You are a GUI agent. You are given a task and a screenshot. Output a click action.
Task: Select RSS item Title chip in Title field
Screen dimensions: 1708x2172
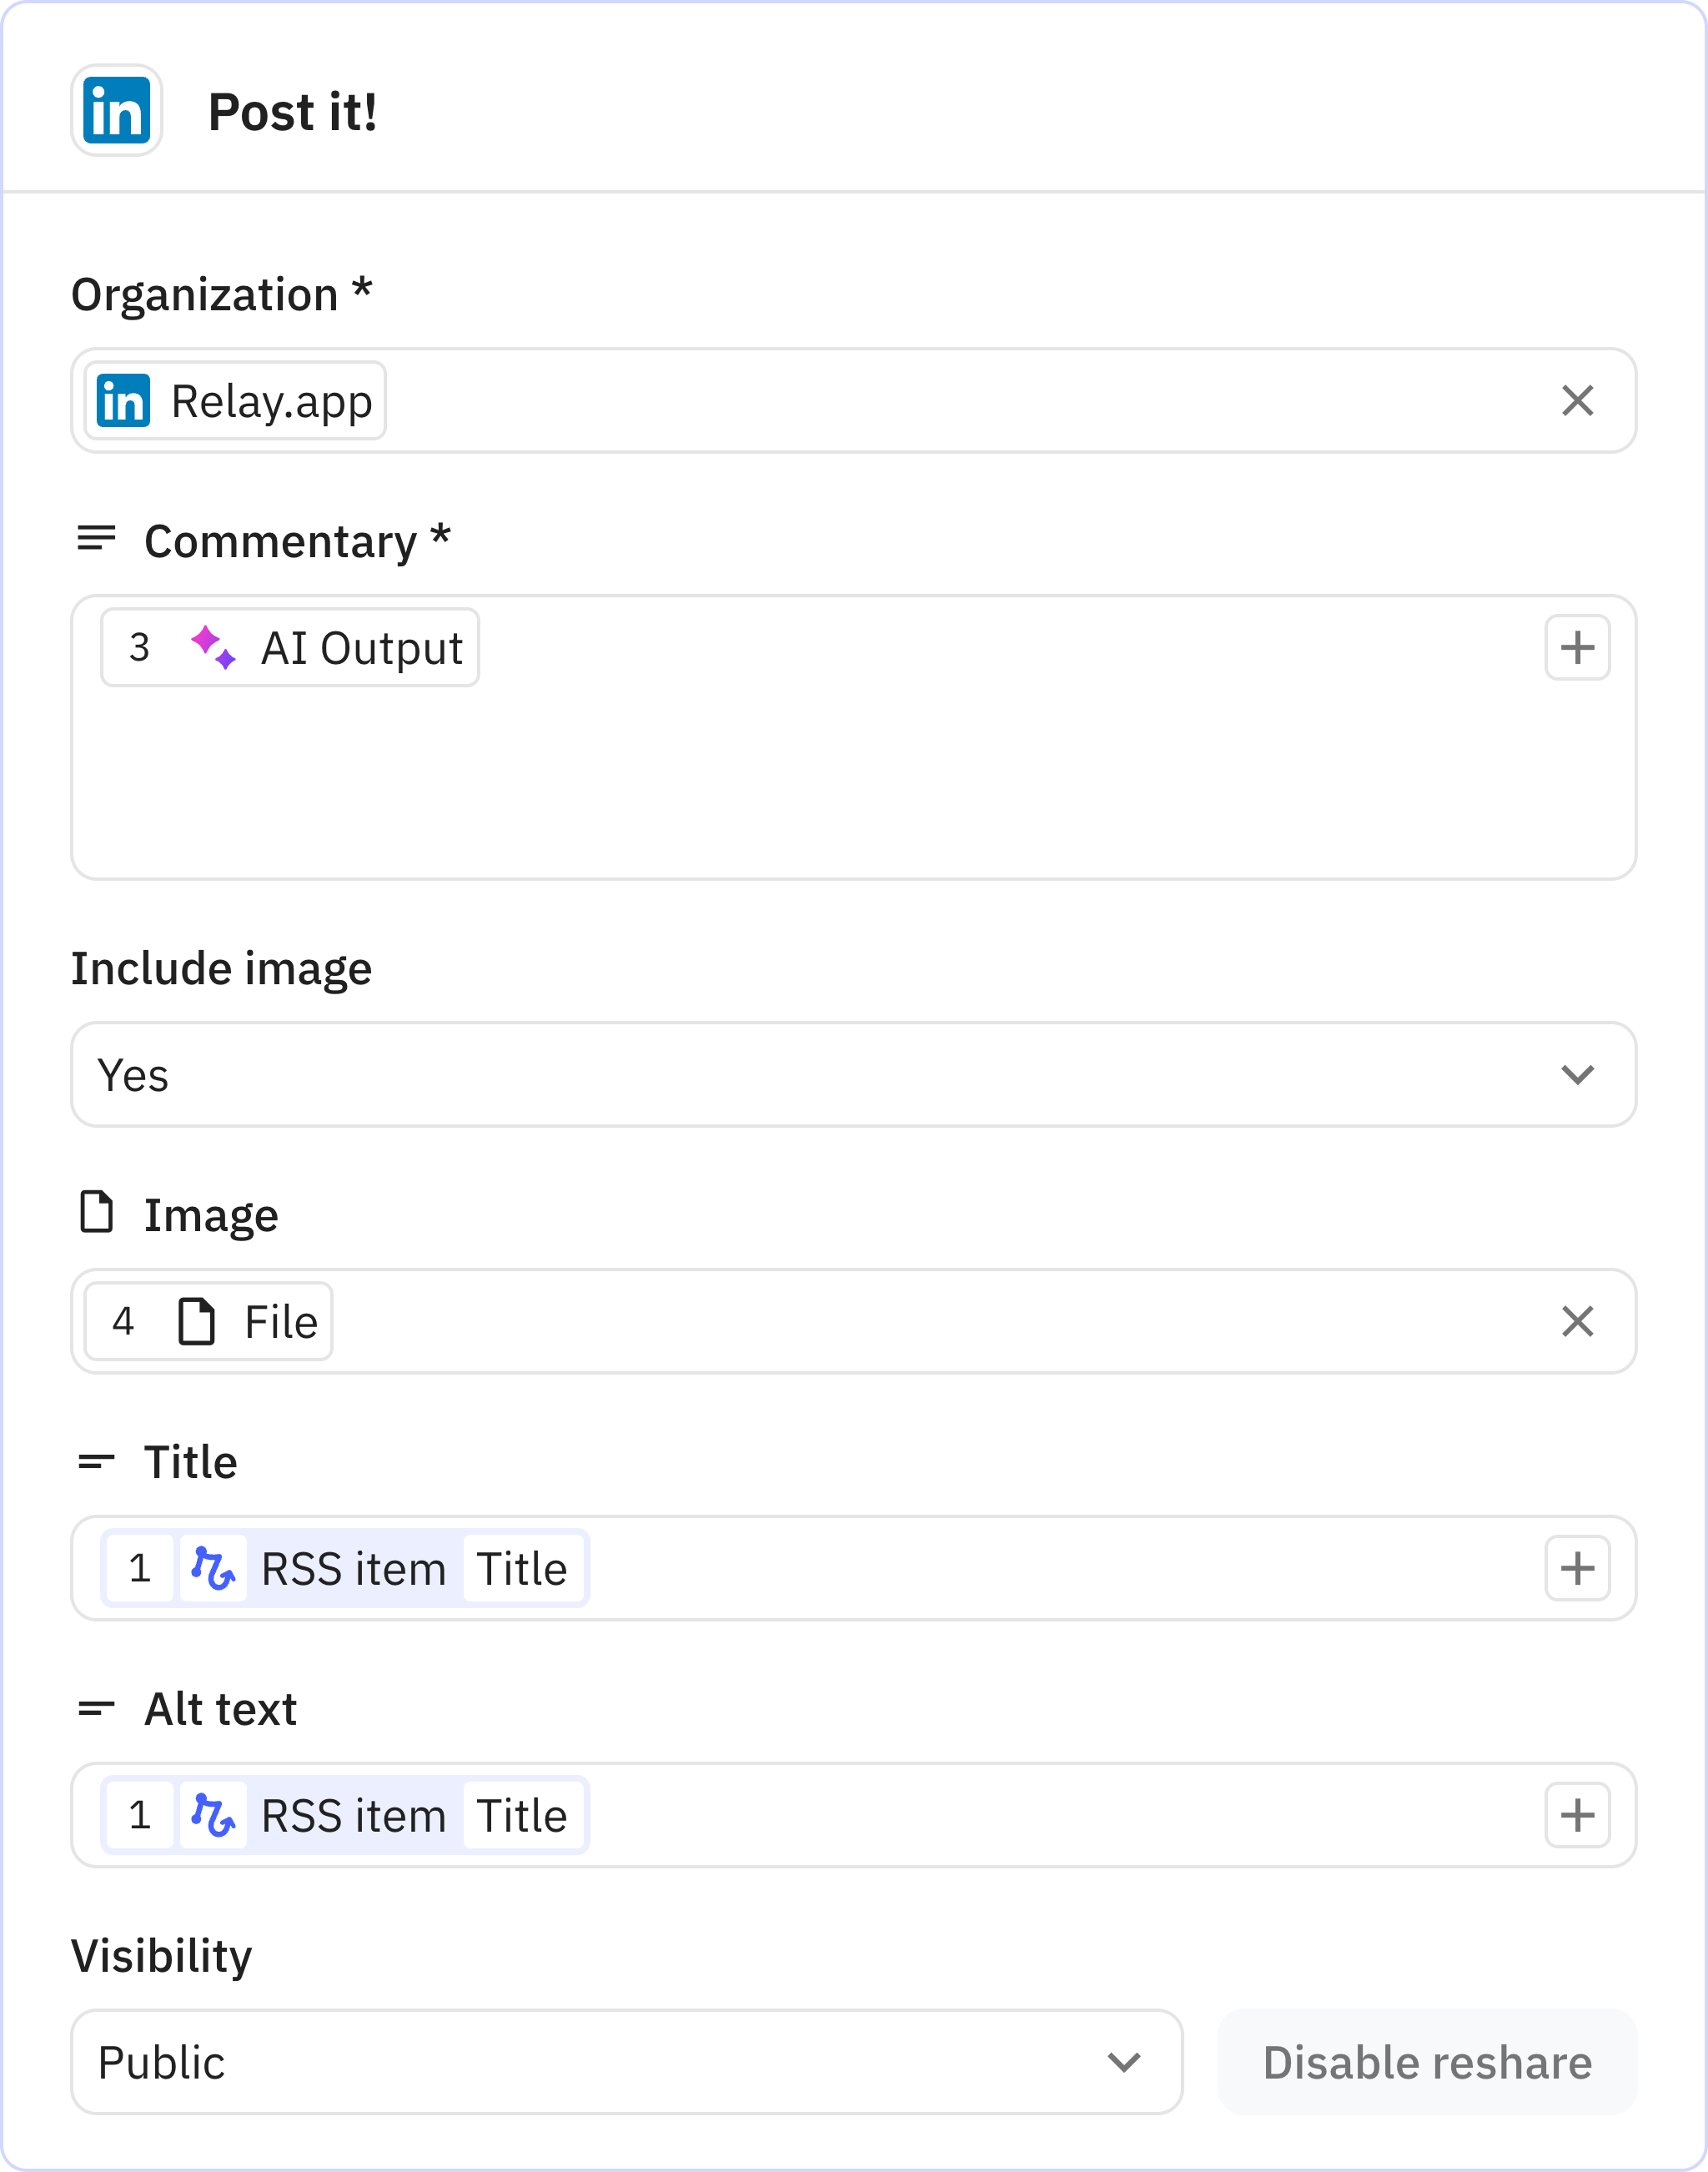(x=345, y=1568)
